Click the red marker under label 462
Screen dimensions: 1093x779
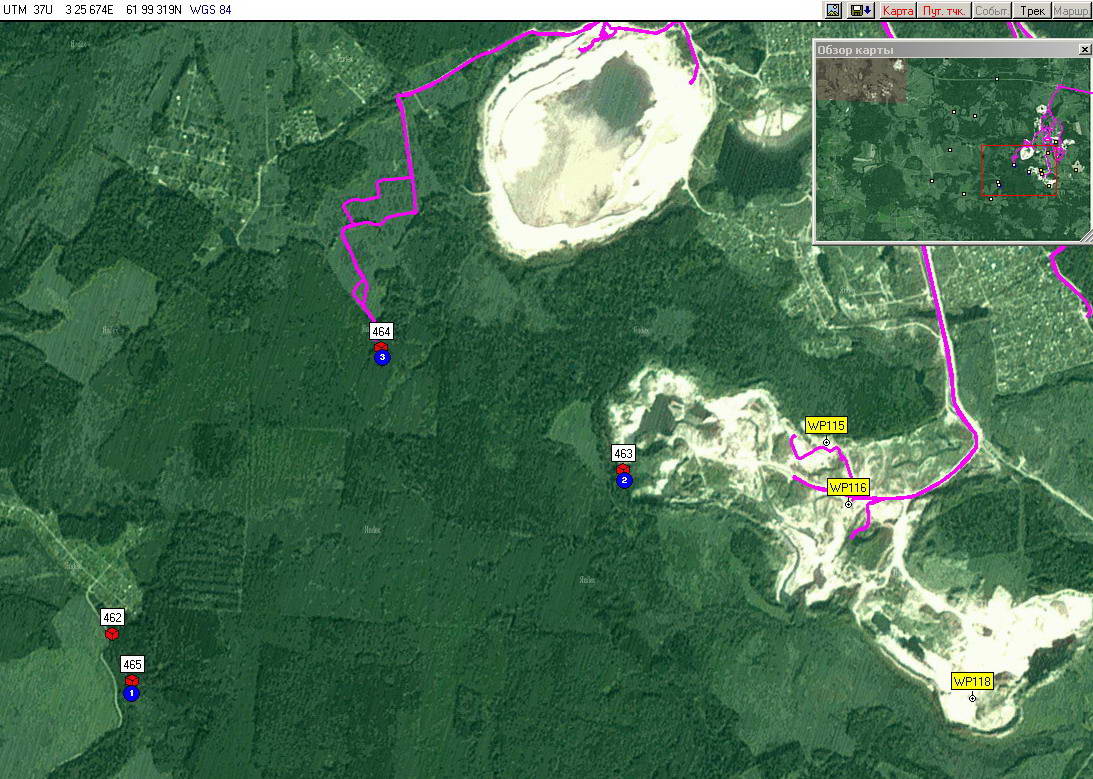(112, 633)
